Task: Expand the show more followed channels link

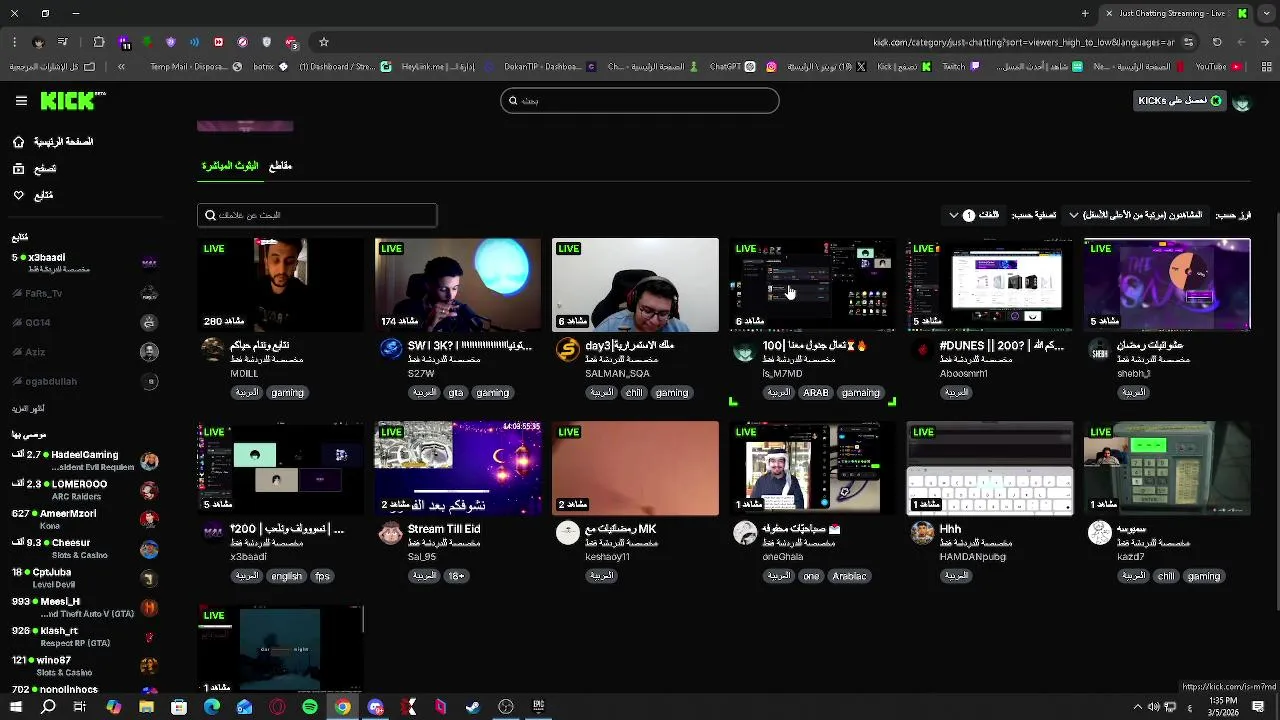Action: click(28, 409)
